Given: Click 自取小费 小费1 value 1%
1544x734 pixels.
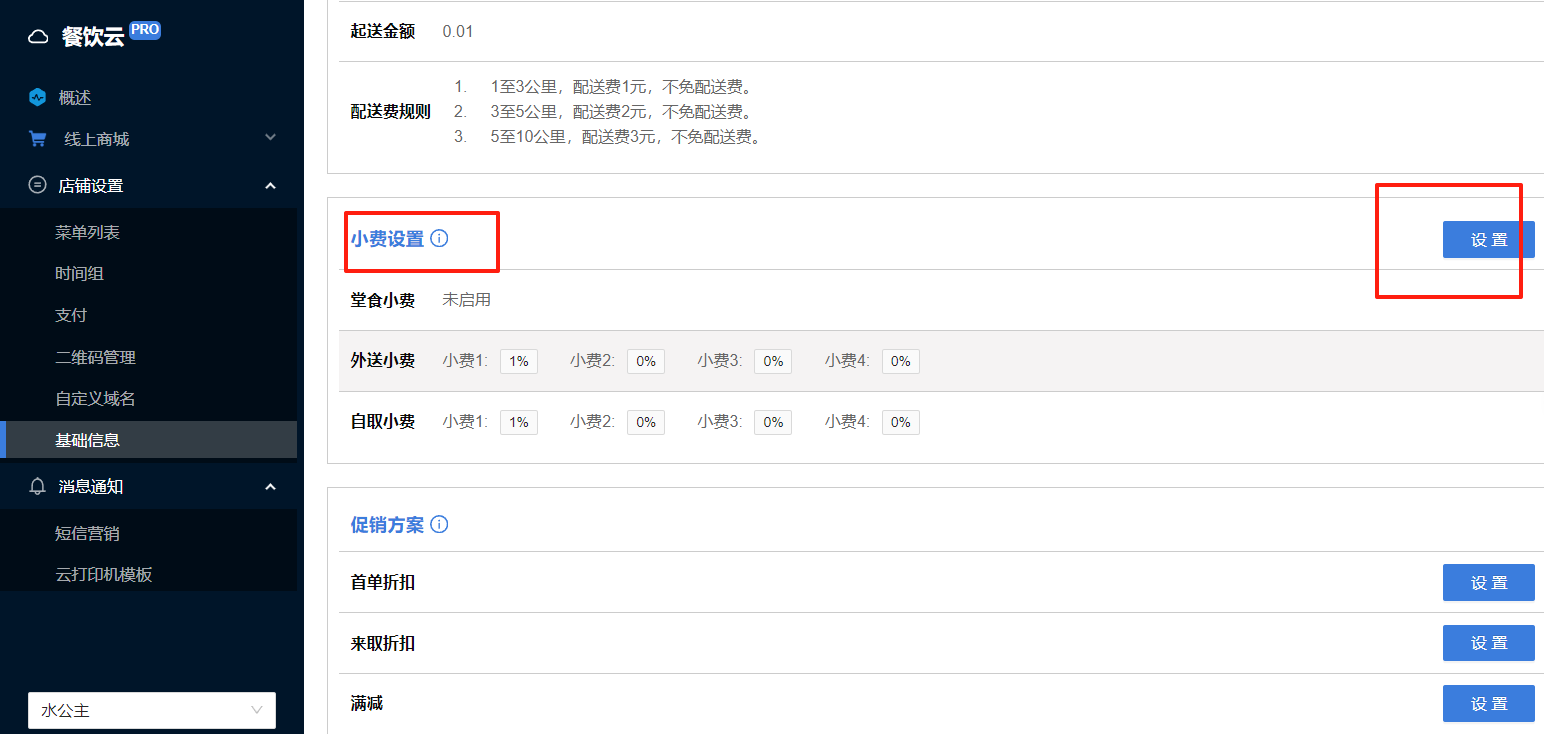Looking at the screenshot, I should coord(519,422).
